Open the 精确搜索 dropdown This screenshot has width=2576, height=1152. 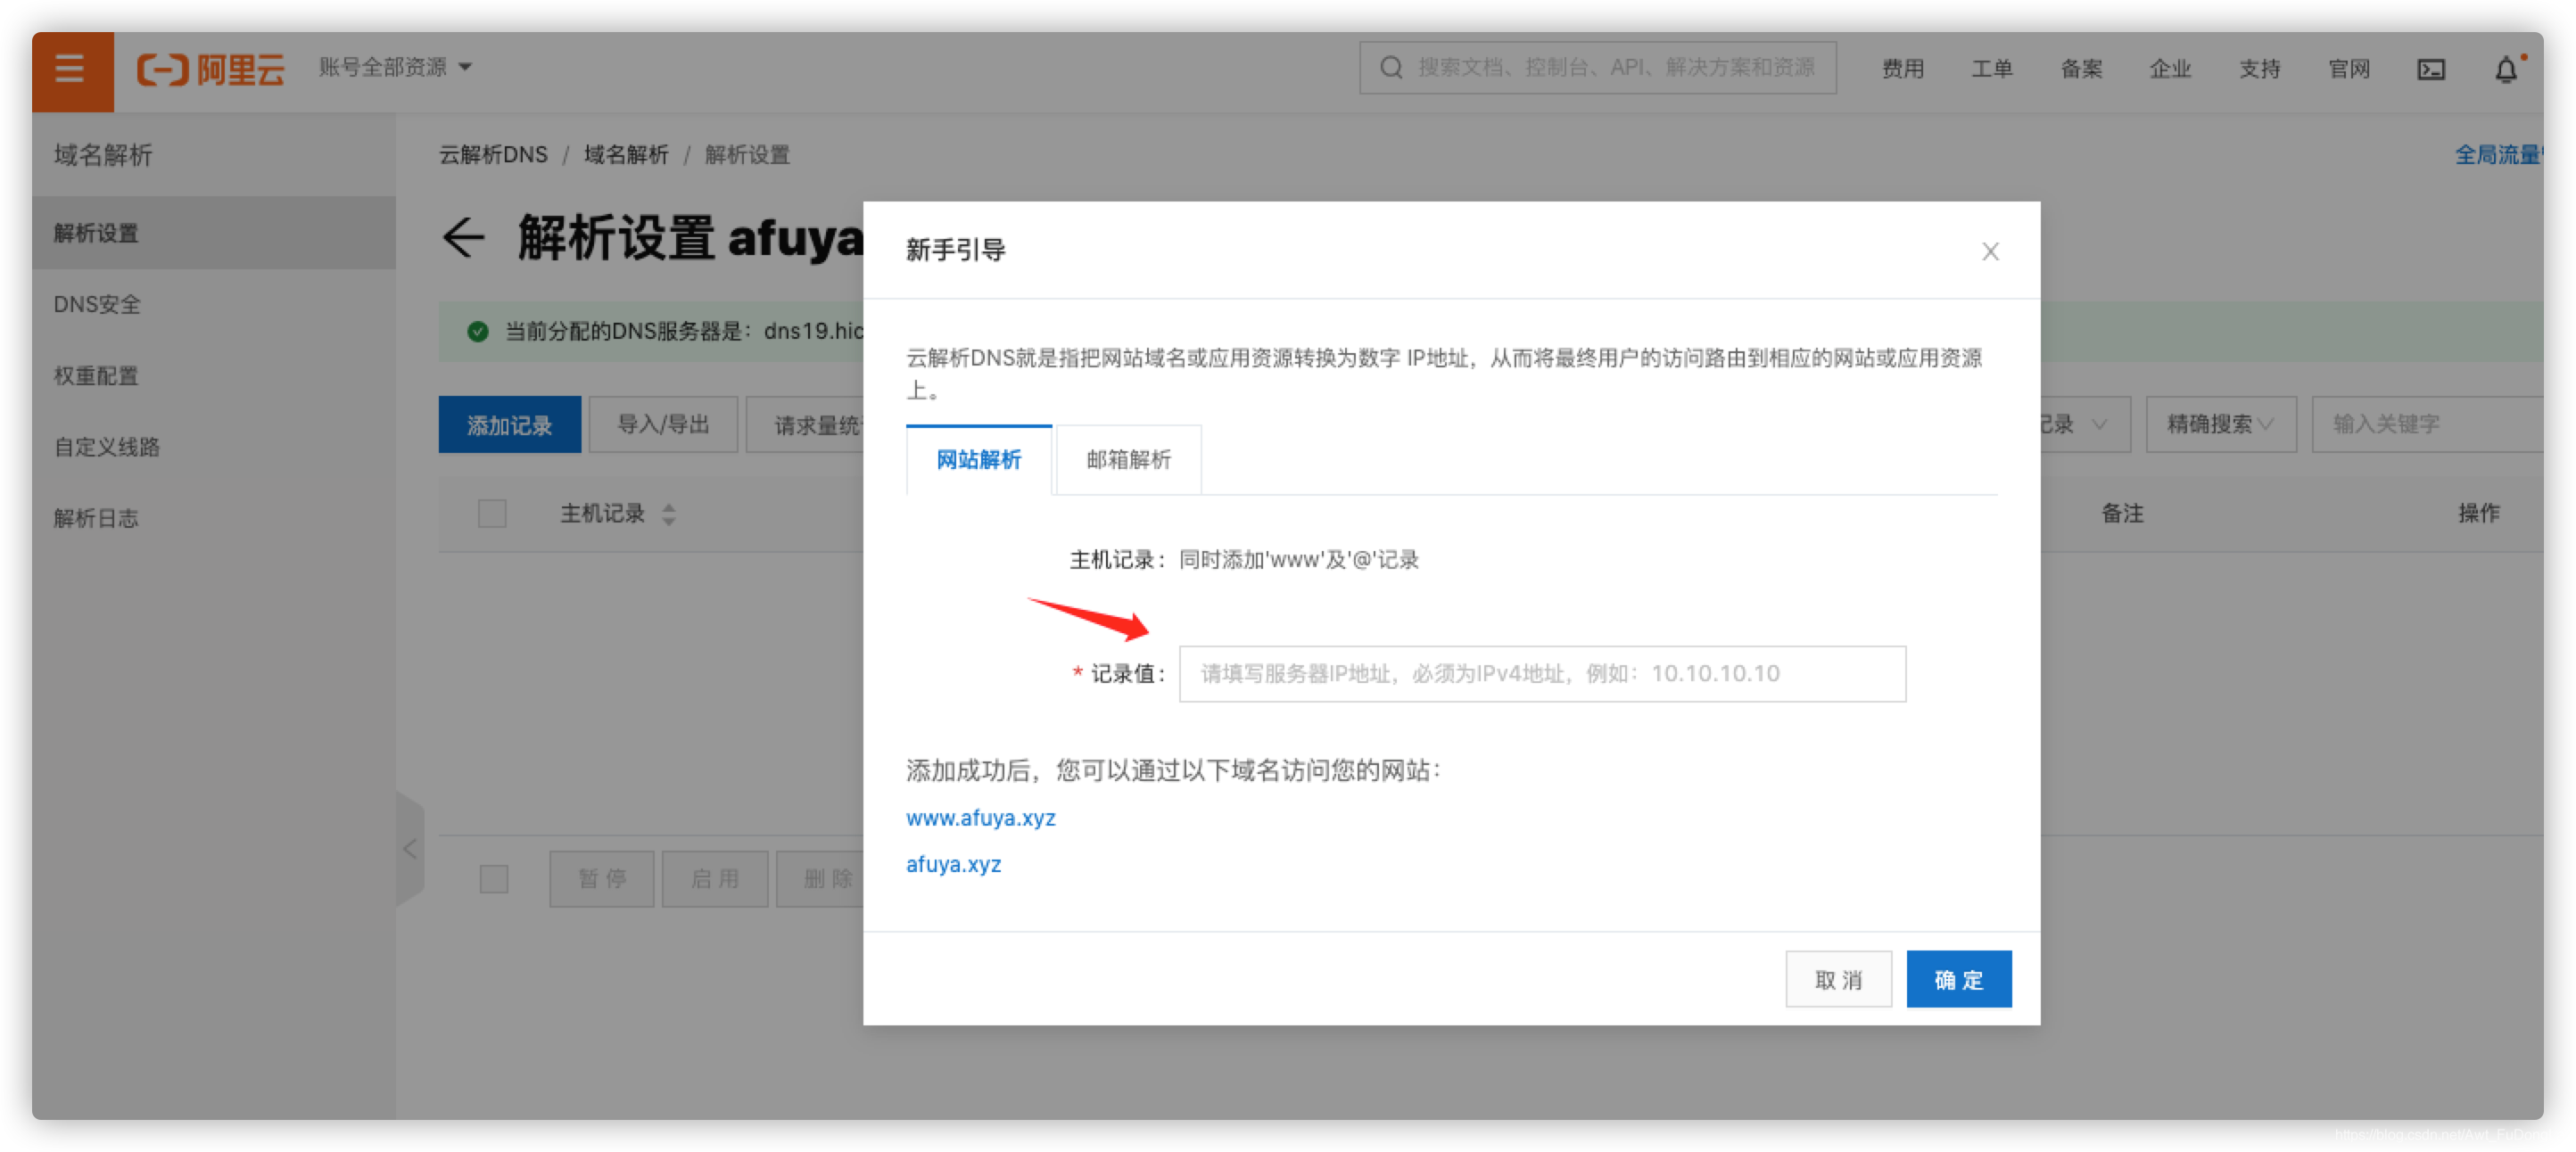coord(2219,424)
